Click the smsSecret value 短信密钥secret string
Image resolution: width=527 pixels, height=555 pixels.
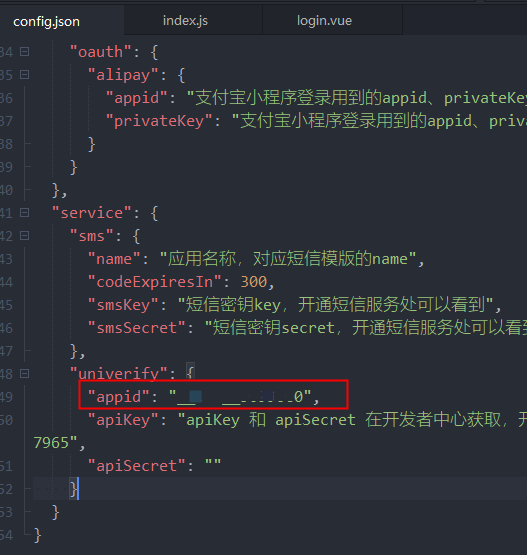pos(366,328)
